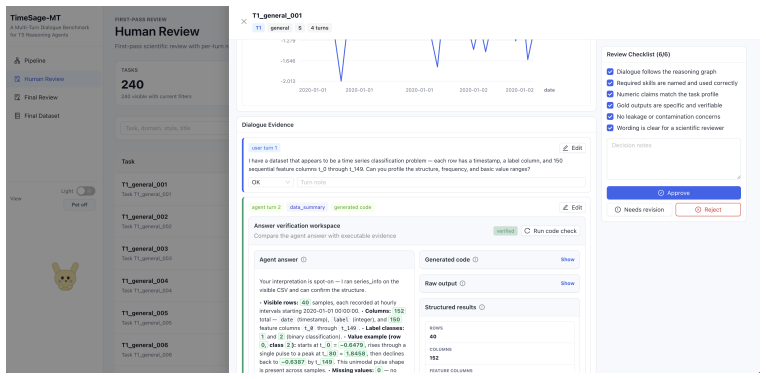Uncheck No leakage or contamination concerns

[610, 117]
